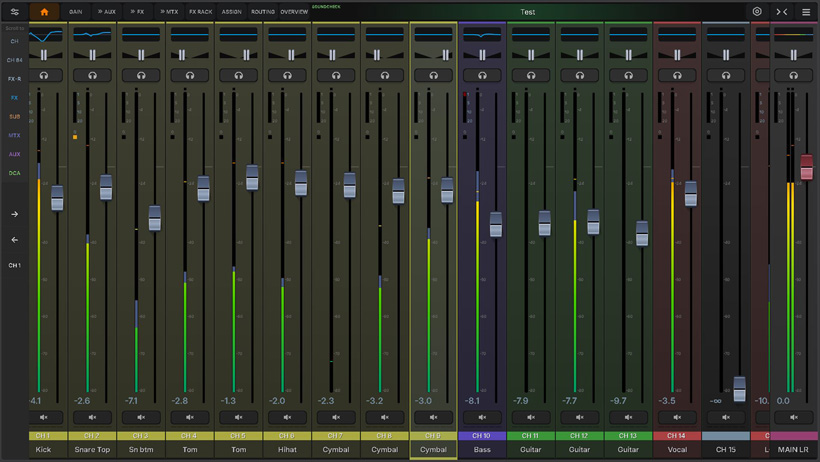820x462 pixels.
Task: Solo the Snare Top channel headphones
Action: coord(92,75)
